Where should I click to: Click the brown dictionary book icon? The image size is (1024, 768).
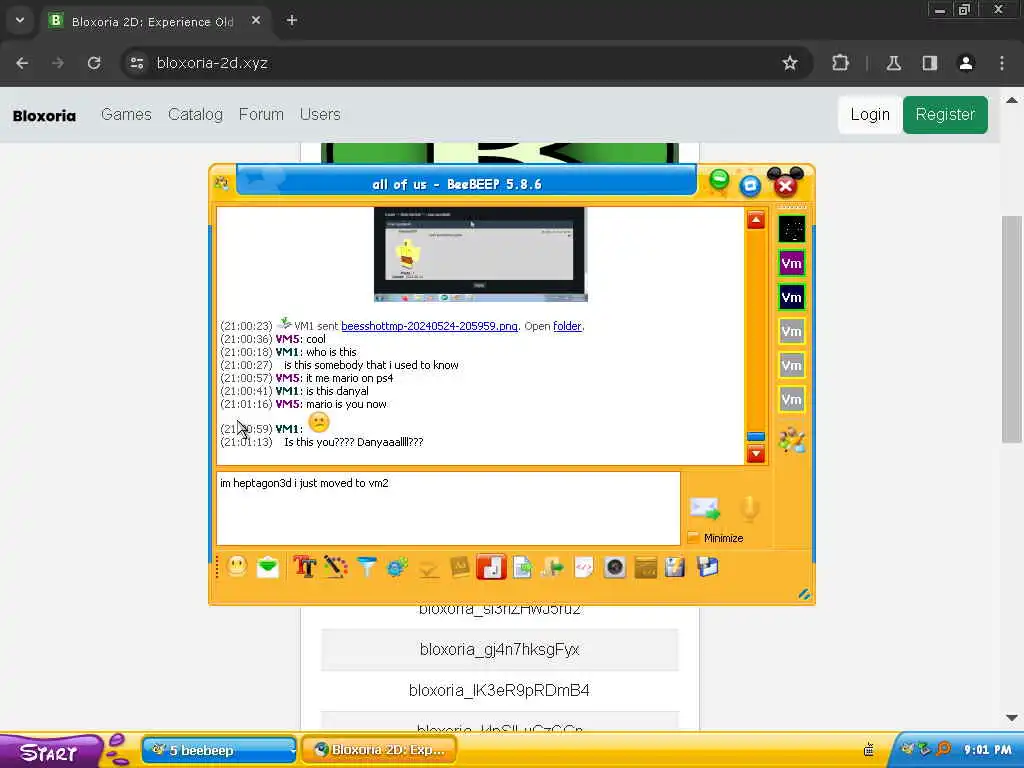460,566
